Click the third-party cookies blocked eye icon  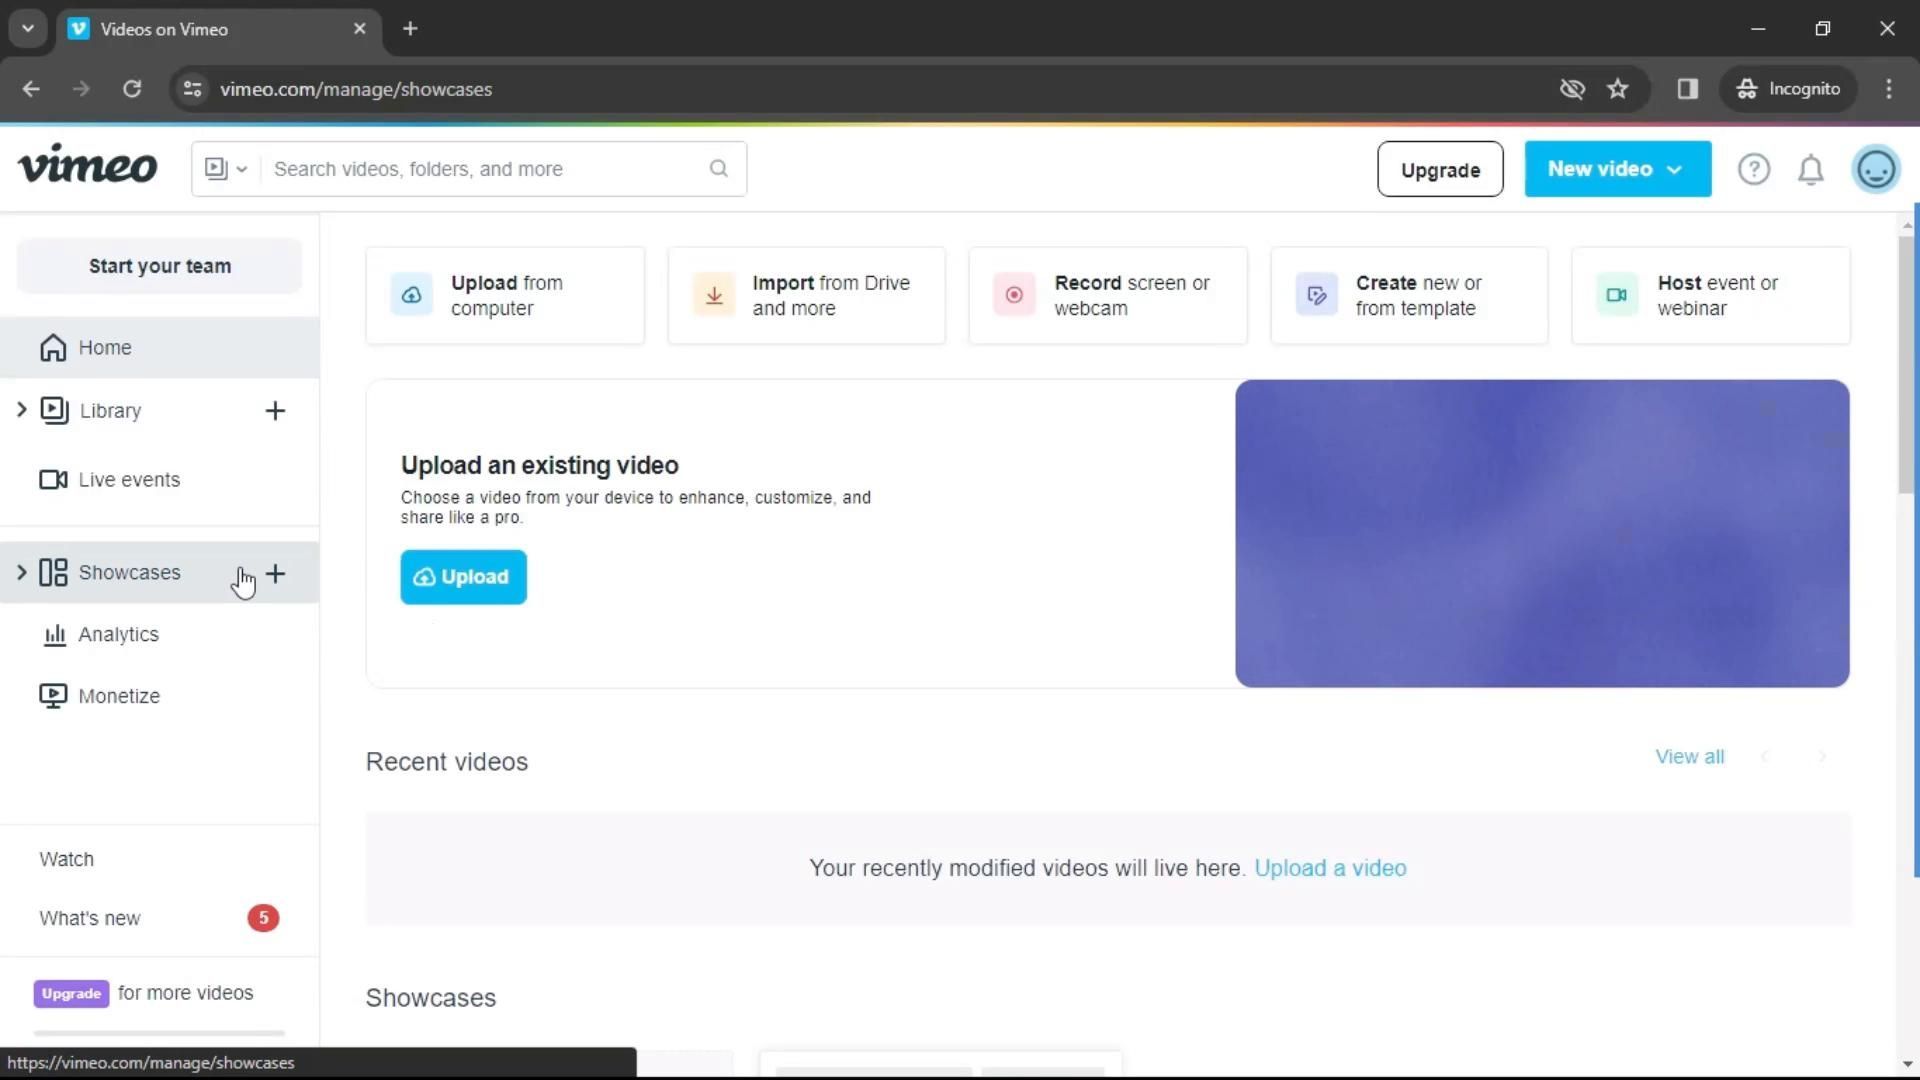(x=1572, y=89)
